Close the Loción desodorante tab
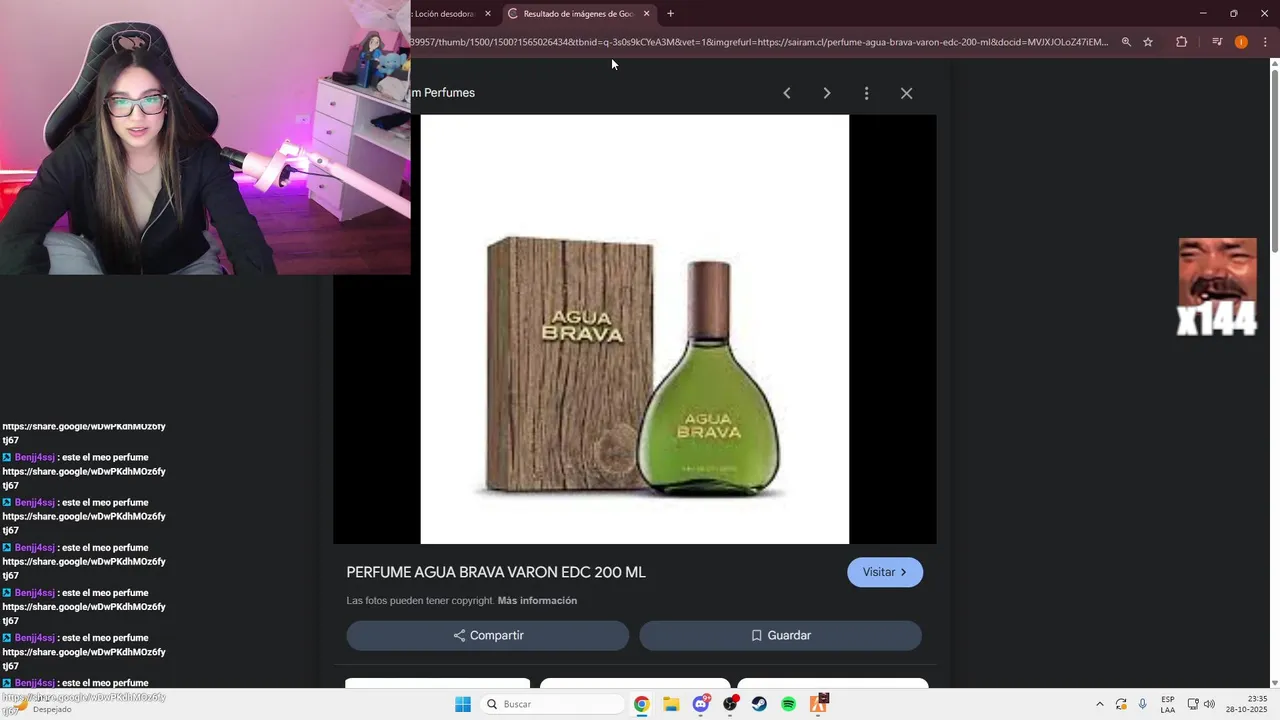Viewport: 1280px width, 720px height. [488, 14]
